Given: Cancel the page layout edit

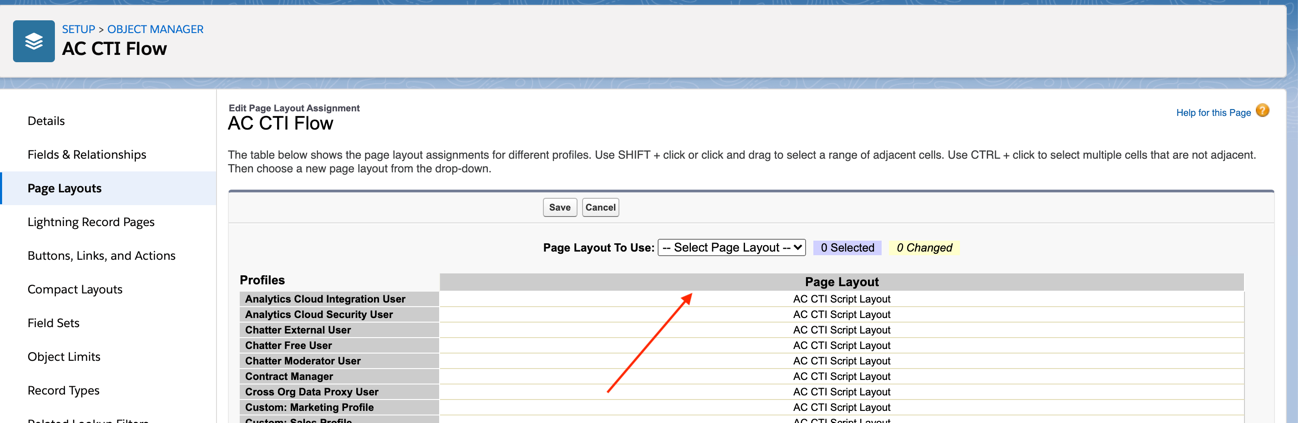Looking at the screenshot, I should [x=601, y=208].
